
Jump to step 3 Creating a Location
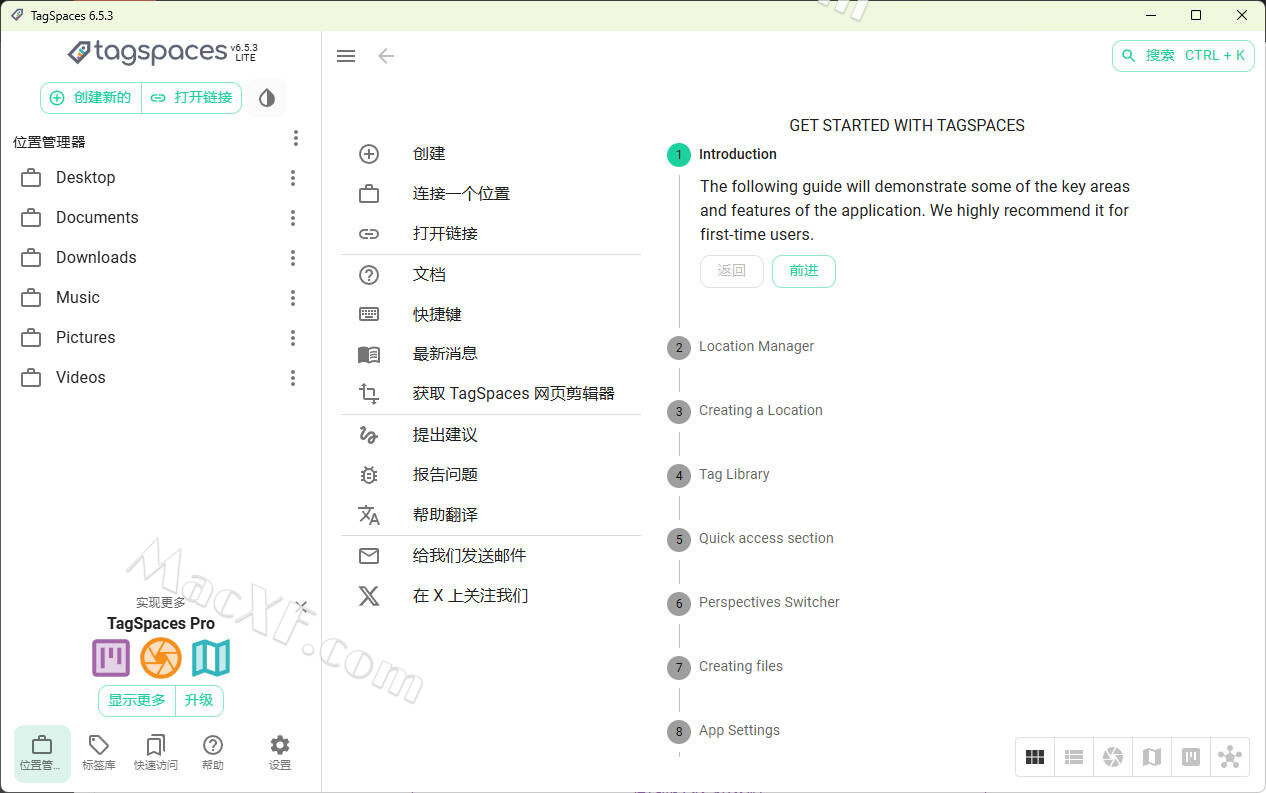[745, 411]
